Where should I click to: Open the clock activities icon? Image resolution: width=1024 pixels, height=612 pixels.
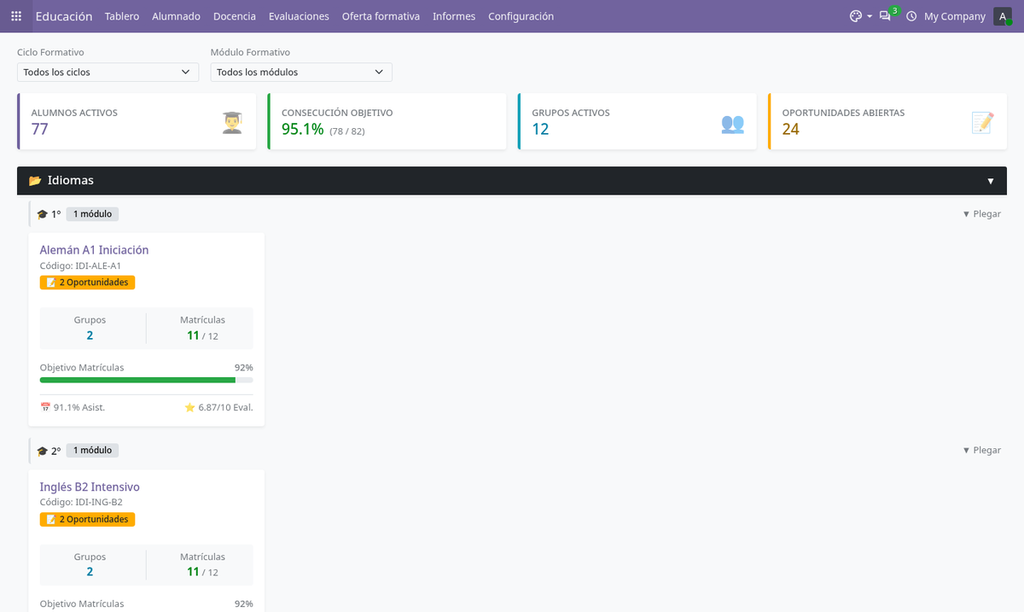tap(911, 16)
